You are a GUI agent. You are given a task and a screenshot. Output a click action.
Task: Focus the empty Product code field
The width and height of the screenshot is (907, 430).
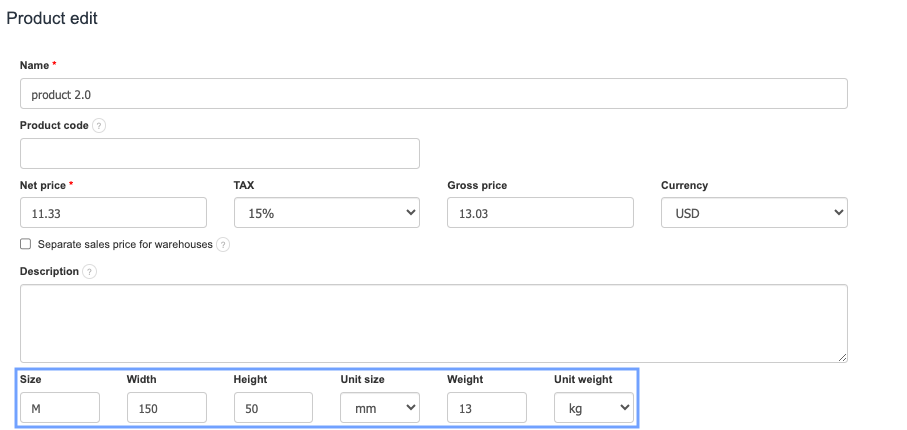pos(219,153)
